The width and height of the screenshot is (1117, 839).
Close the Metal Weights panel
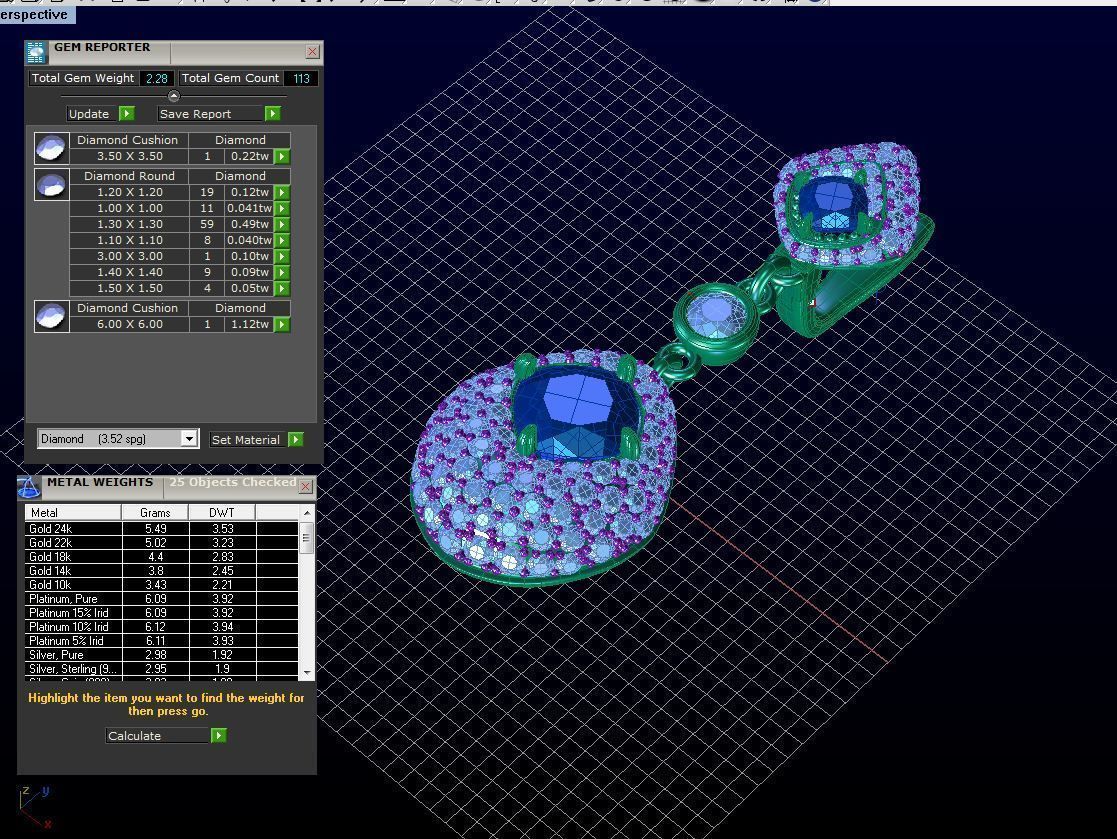306,486
